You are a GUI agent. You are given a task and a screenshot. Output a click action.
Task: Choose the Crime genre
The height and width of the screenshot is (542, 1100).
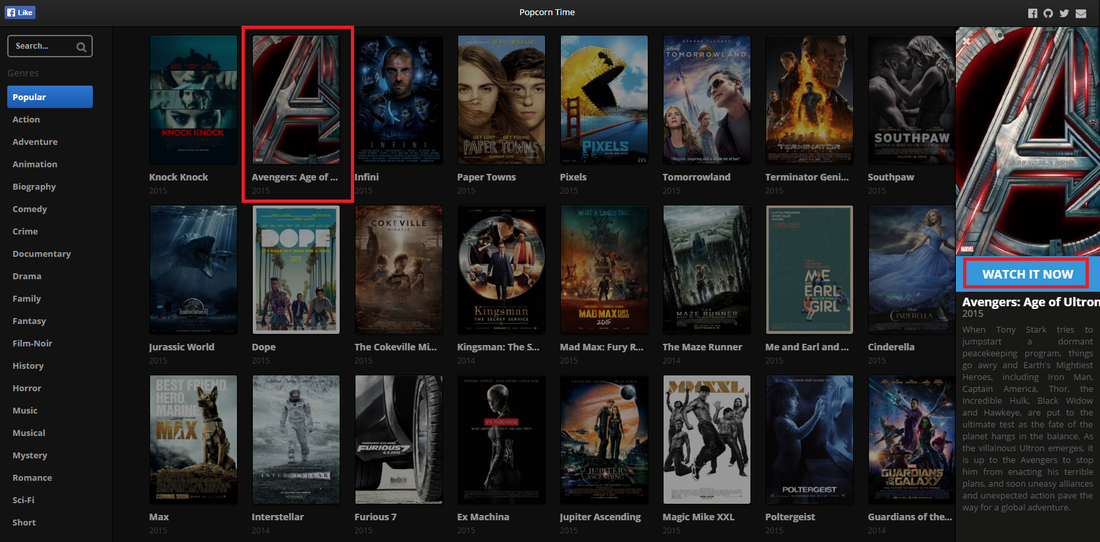click(x=25, y=231)
